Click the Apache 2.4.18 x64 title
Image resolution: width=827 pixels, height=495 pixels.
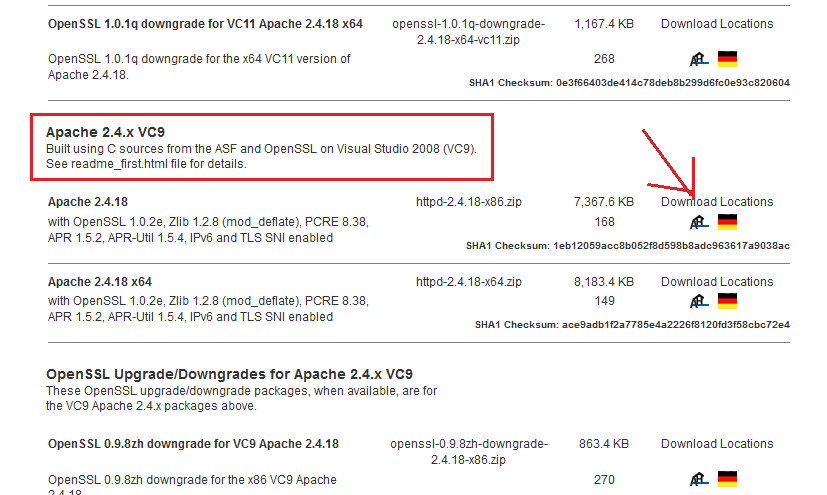point(100,282)
